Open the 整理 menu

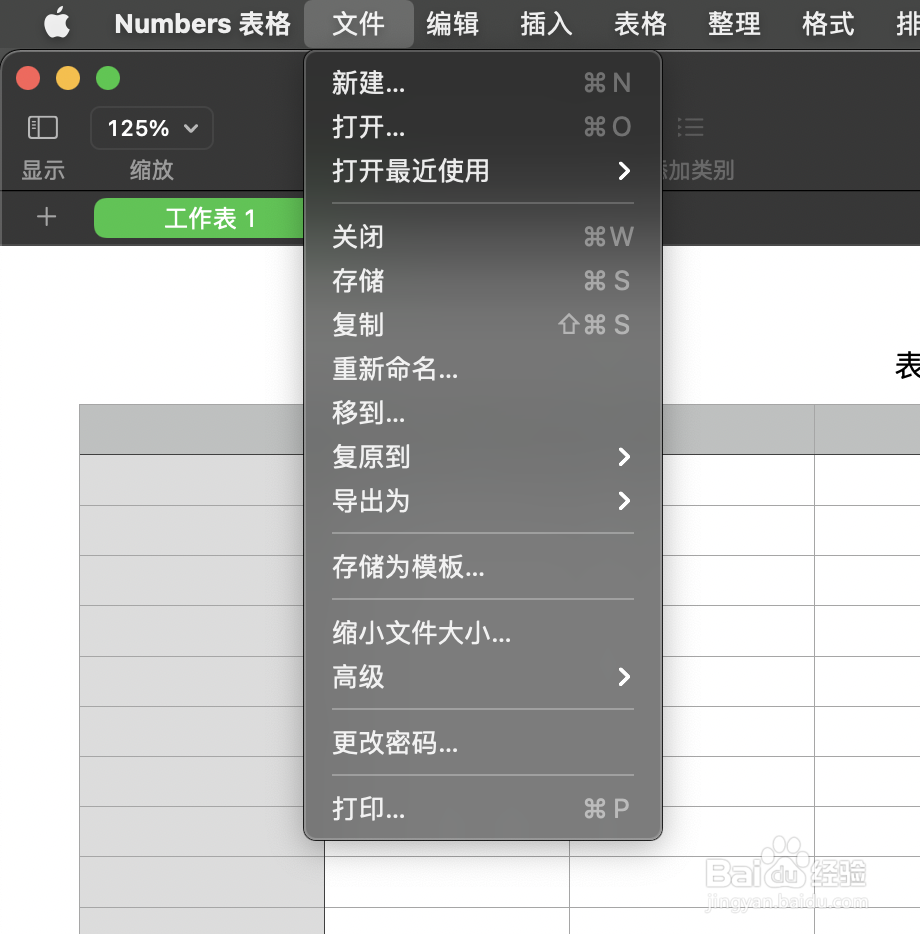(735, 24)
